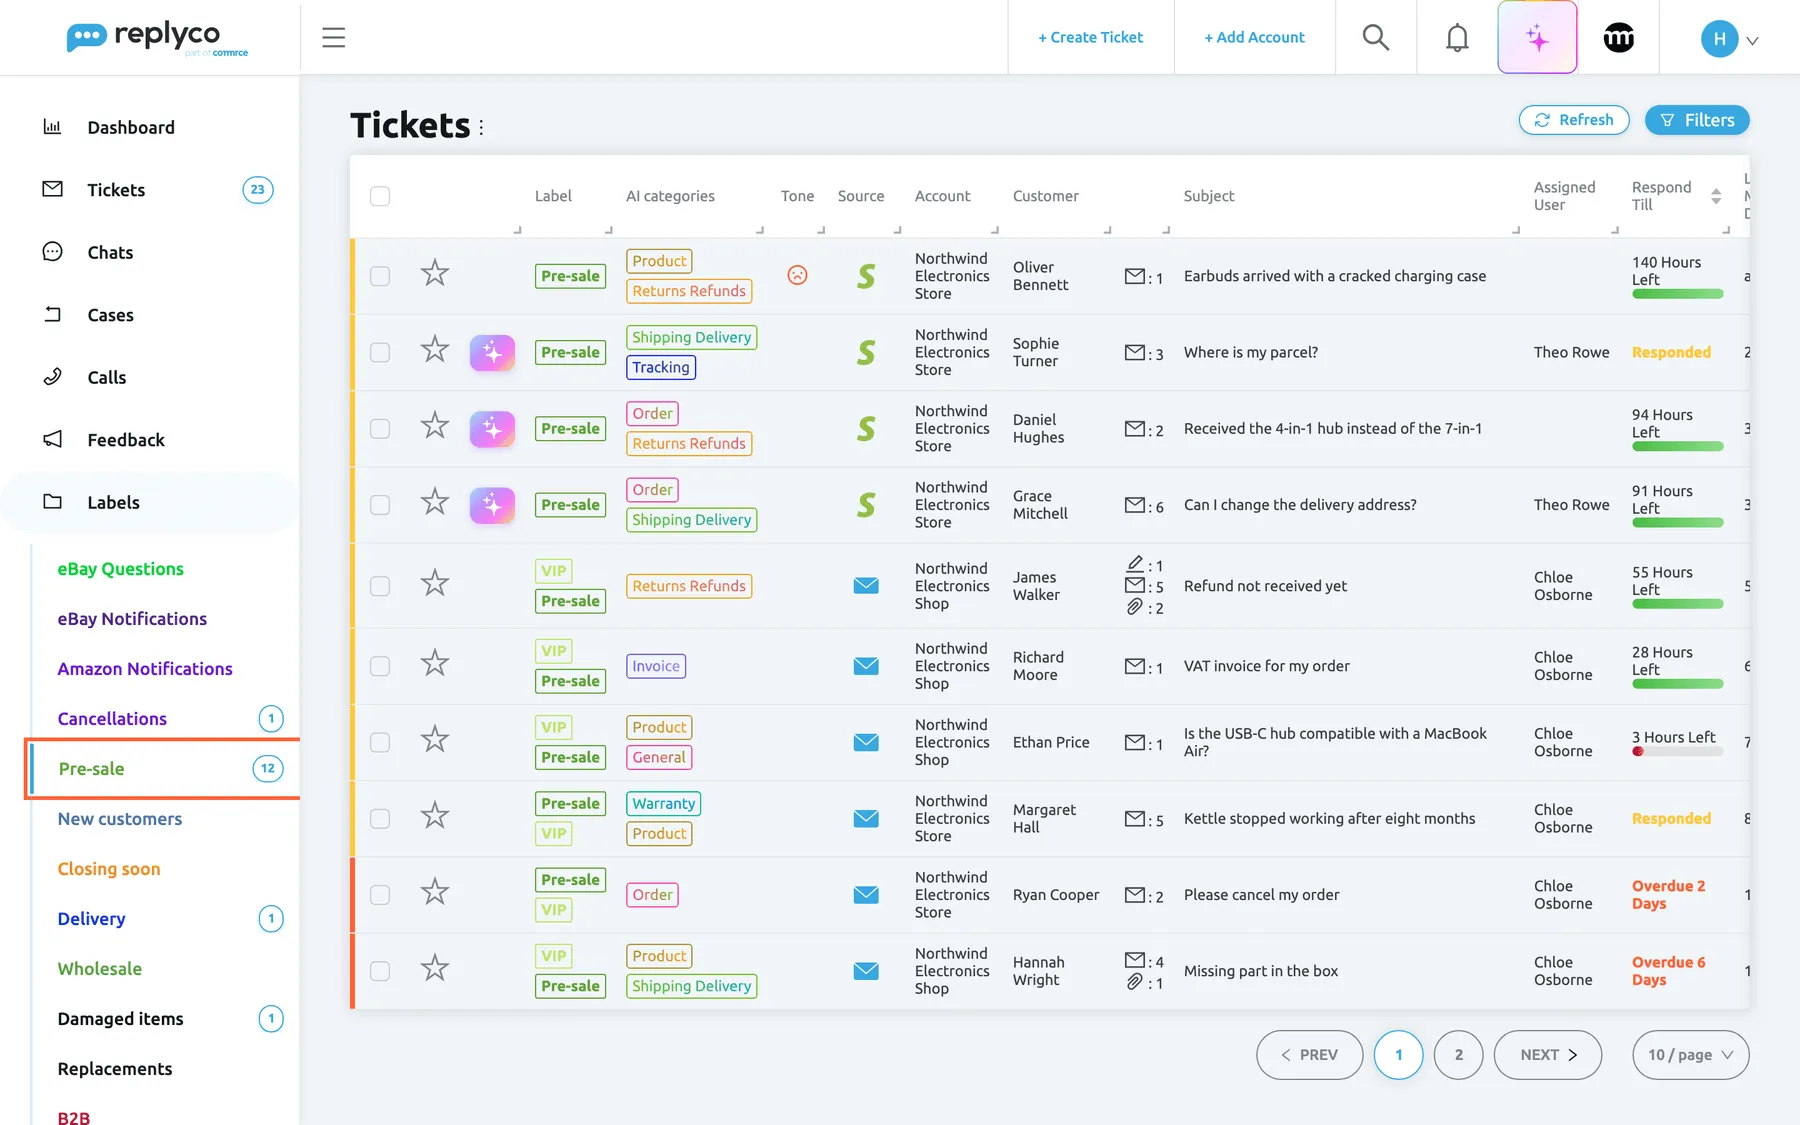
Task: Click the attachment icon on Hannah Wright row
Action: click(x=1135, y=982)
